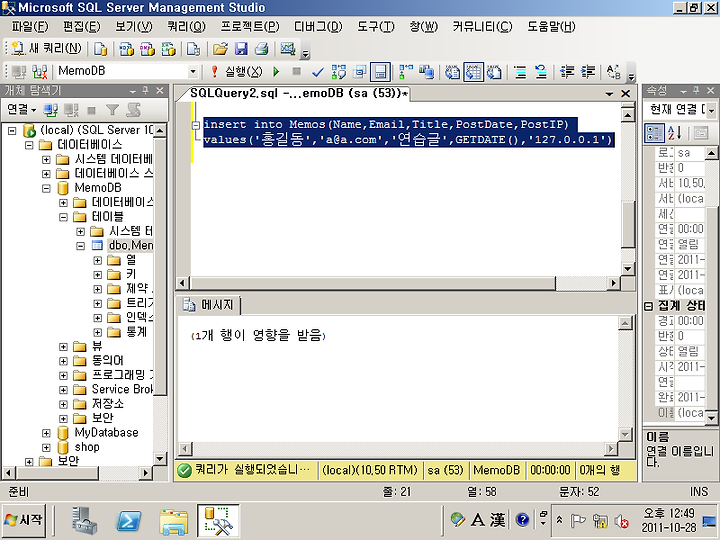The image size is (720, 540).
Task: Click the properties alphabetical sort icon
Action: point(675,133)
